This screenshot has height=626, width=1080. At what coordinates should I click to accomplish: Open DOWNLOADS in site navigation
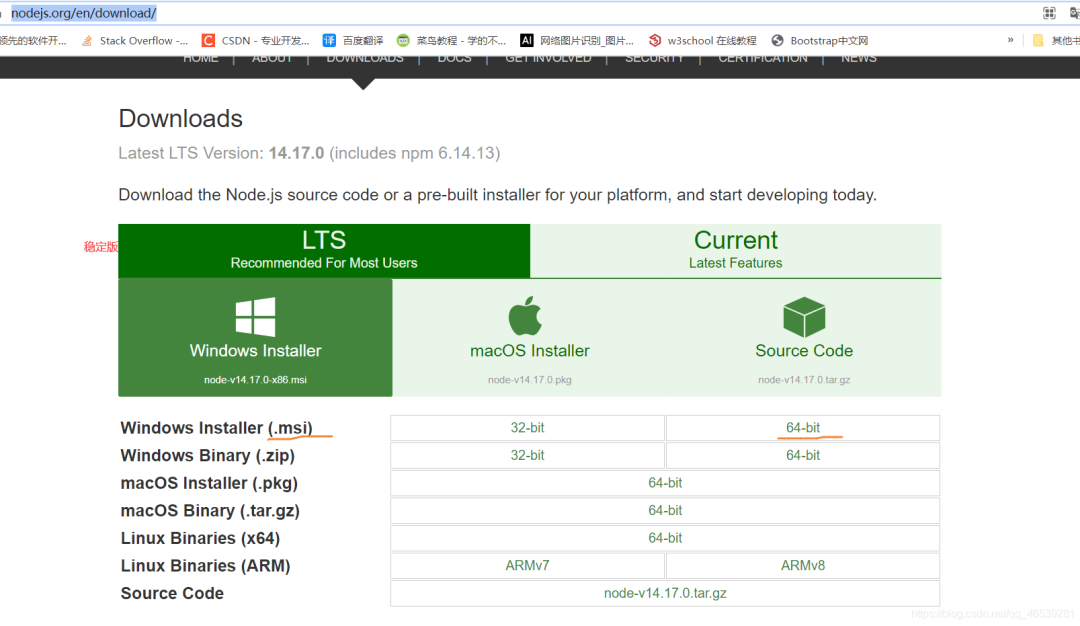click(365, 59)
